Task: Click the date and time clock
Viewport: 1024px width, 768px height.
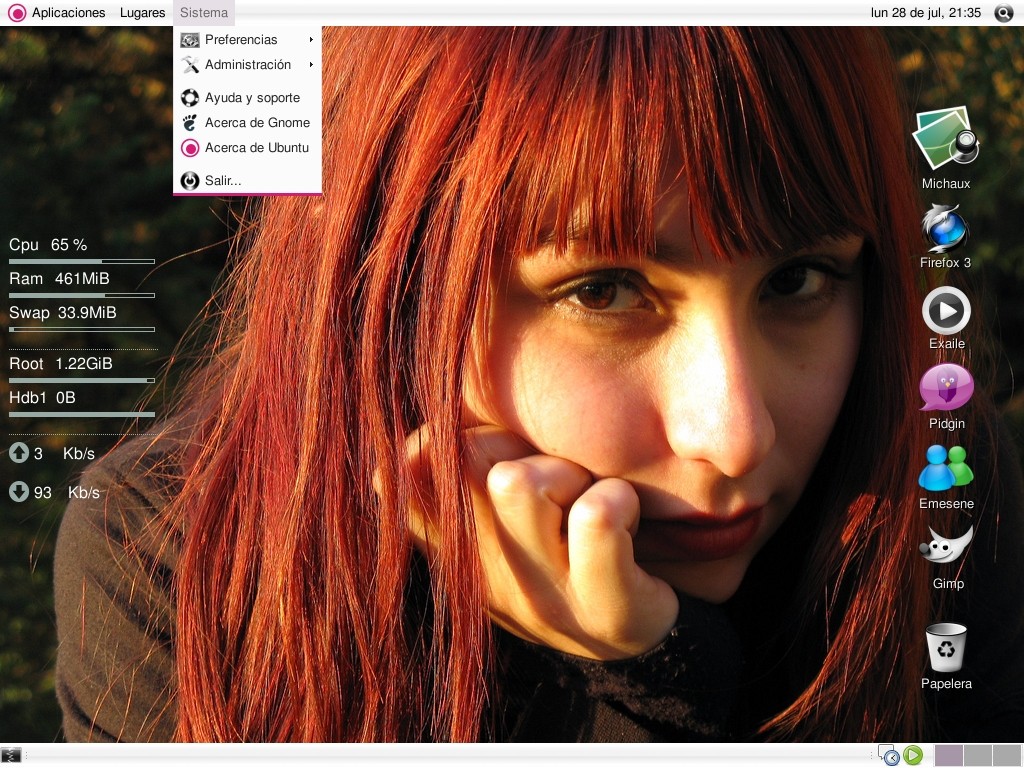Action: click(925, 12)
